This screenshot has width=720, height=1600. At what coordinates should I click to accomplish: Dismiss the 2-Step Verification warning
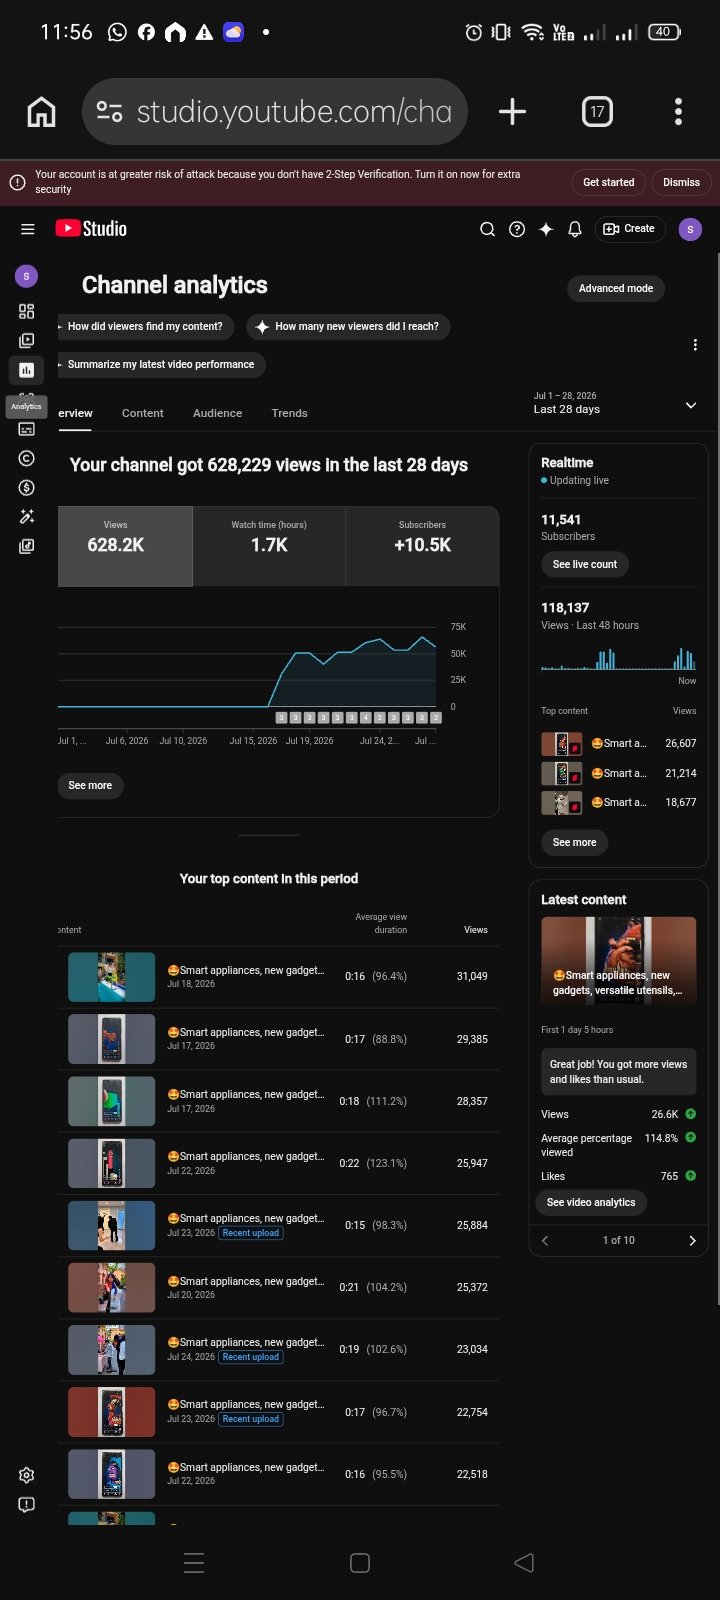[681, 182]
